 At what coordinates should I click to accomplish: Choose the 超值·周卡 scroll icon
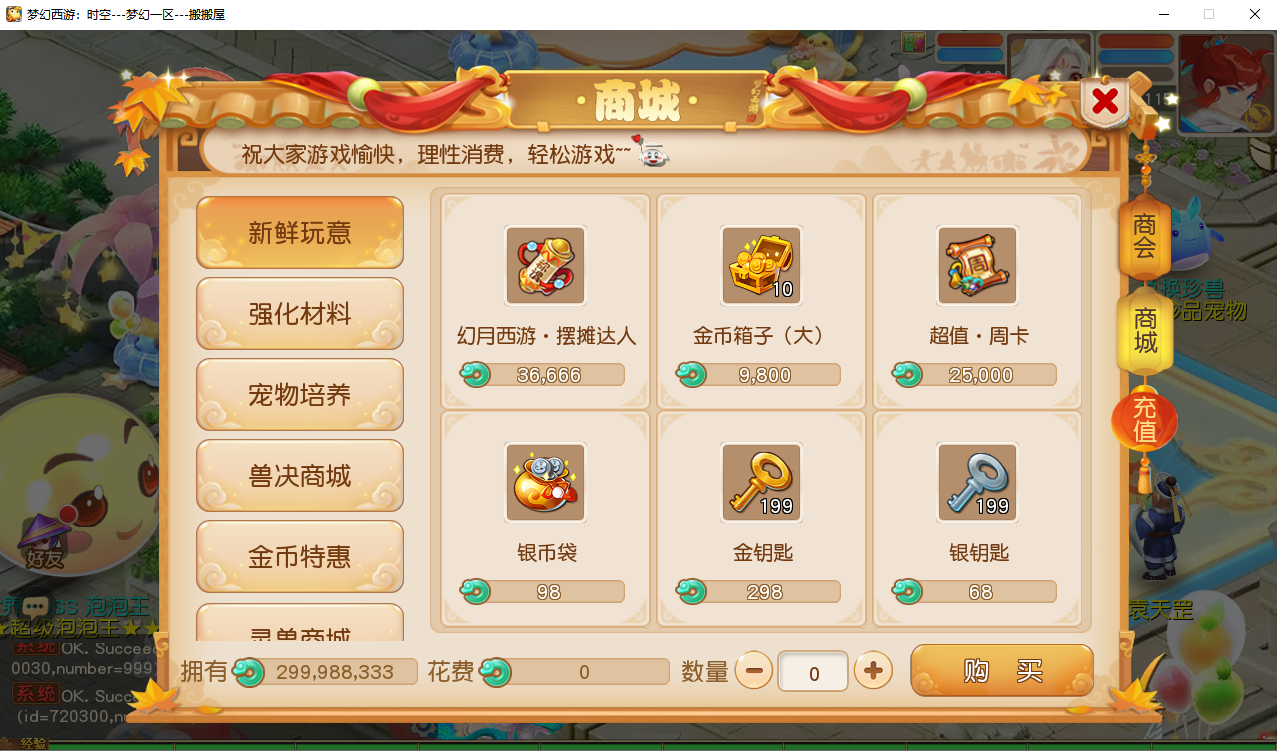[x=977, y=265]
